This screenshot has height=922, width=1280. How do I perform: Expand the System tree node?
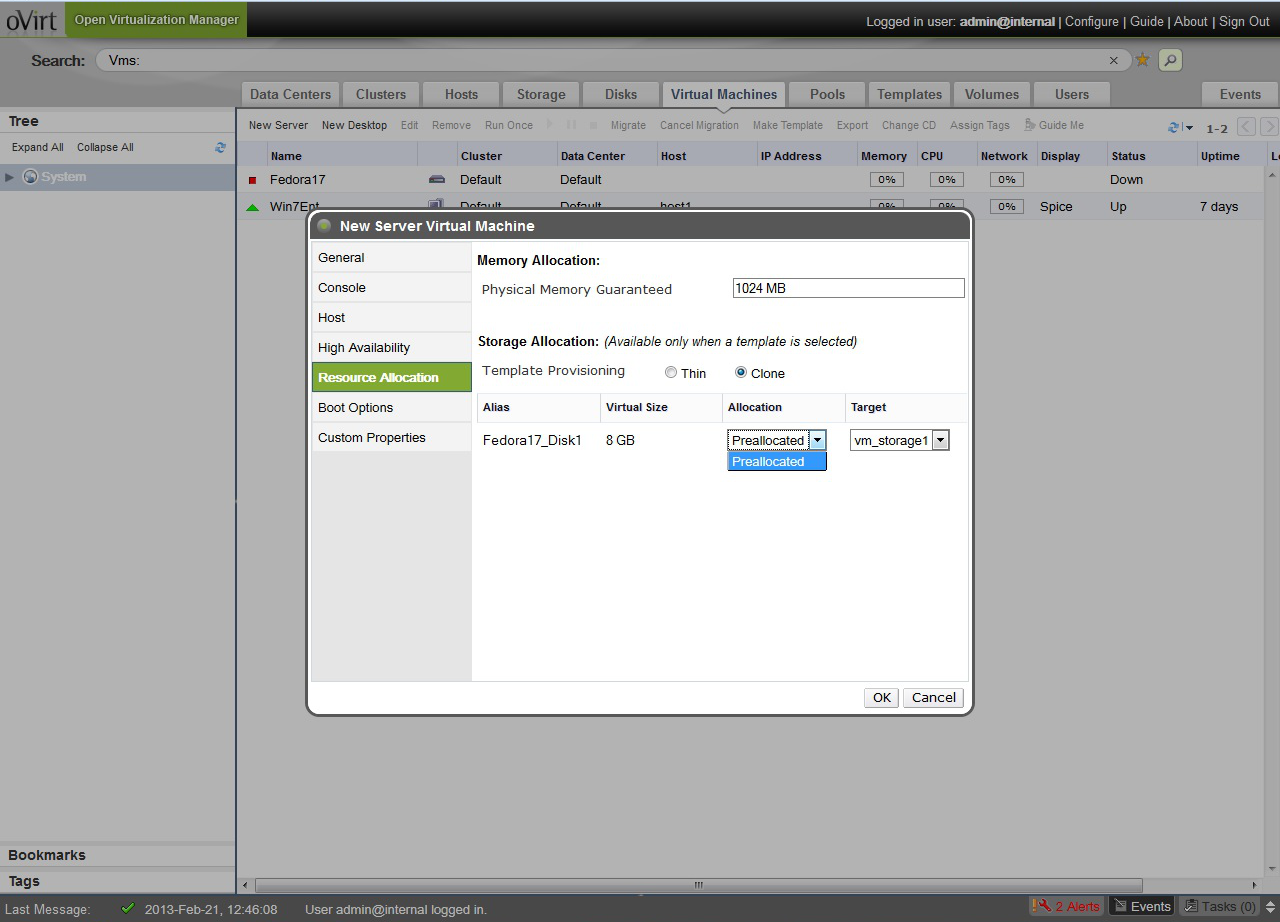(x=10, y=177)
